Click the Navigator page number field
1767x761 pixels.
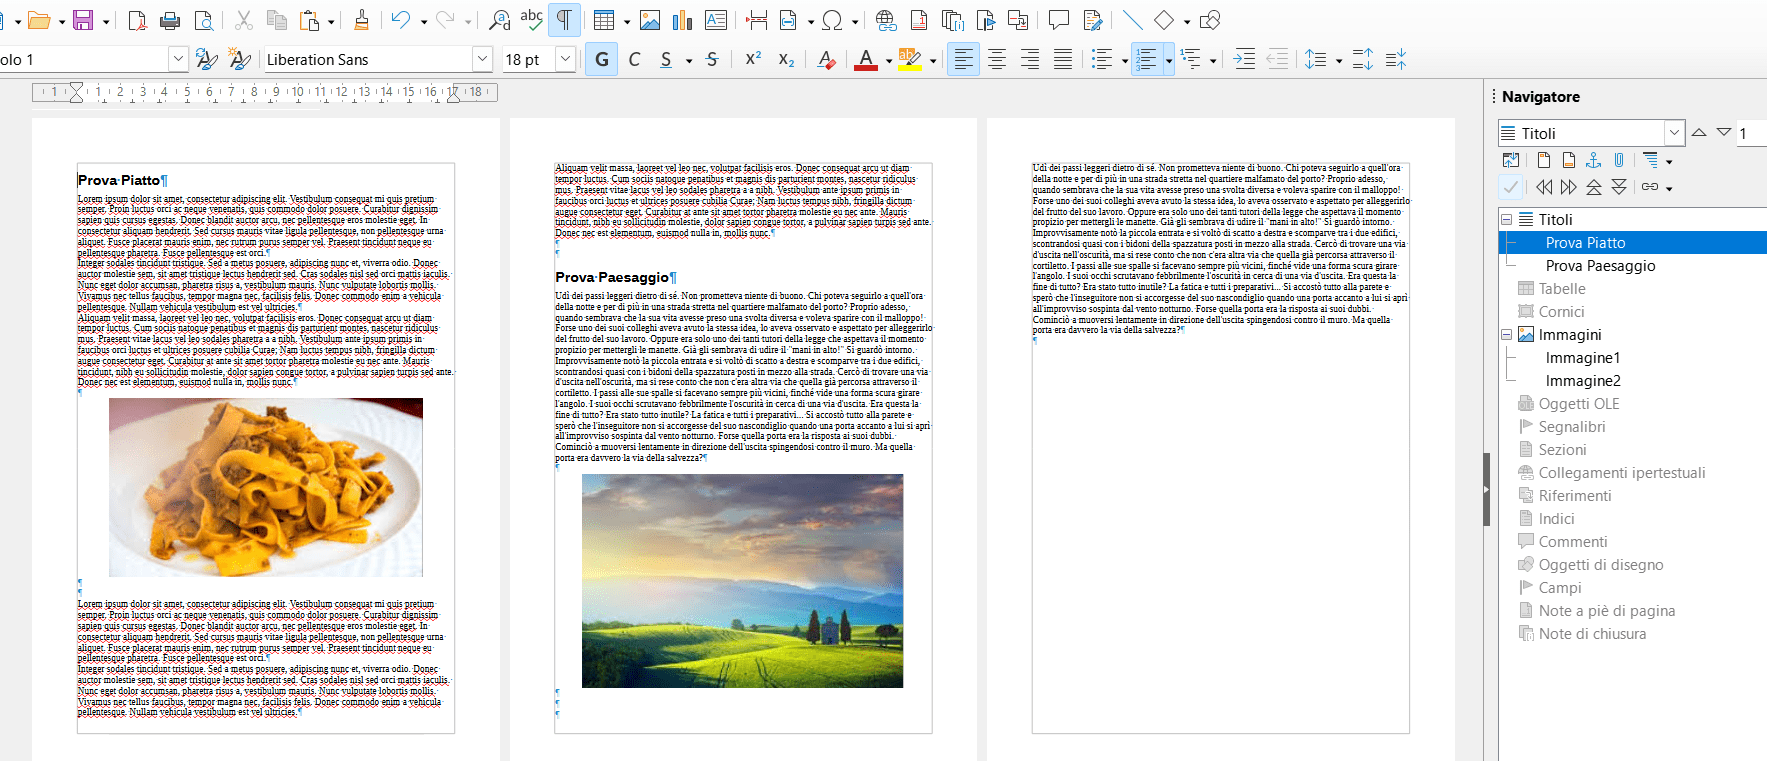pos(1752,133)
